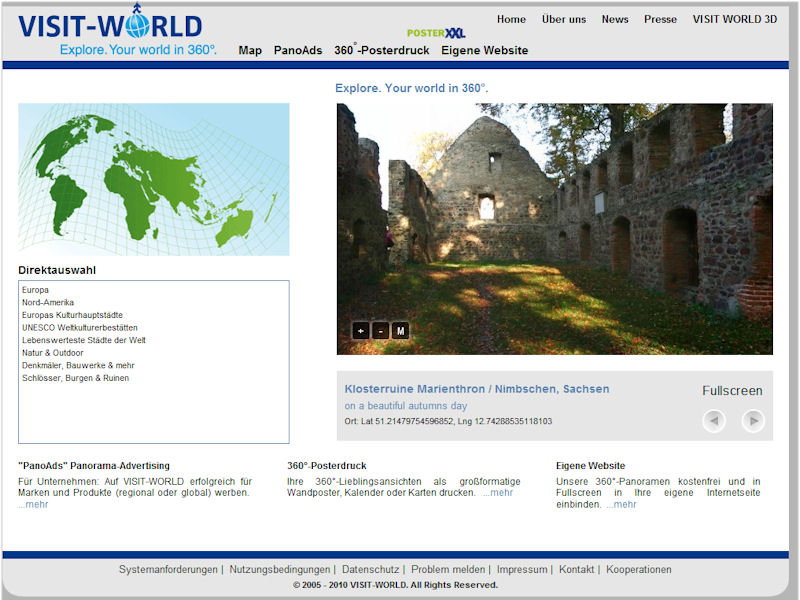Advance to next panorama with right arrow
Screen dimensions: 800x600
pos(753,421)
